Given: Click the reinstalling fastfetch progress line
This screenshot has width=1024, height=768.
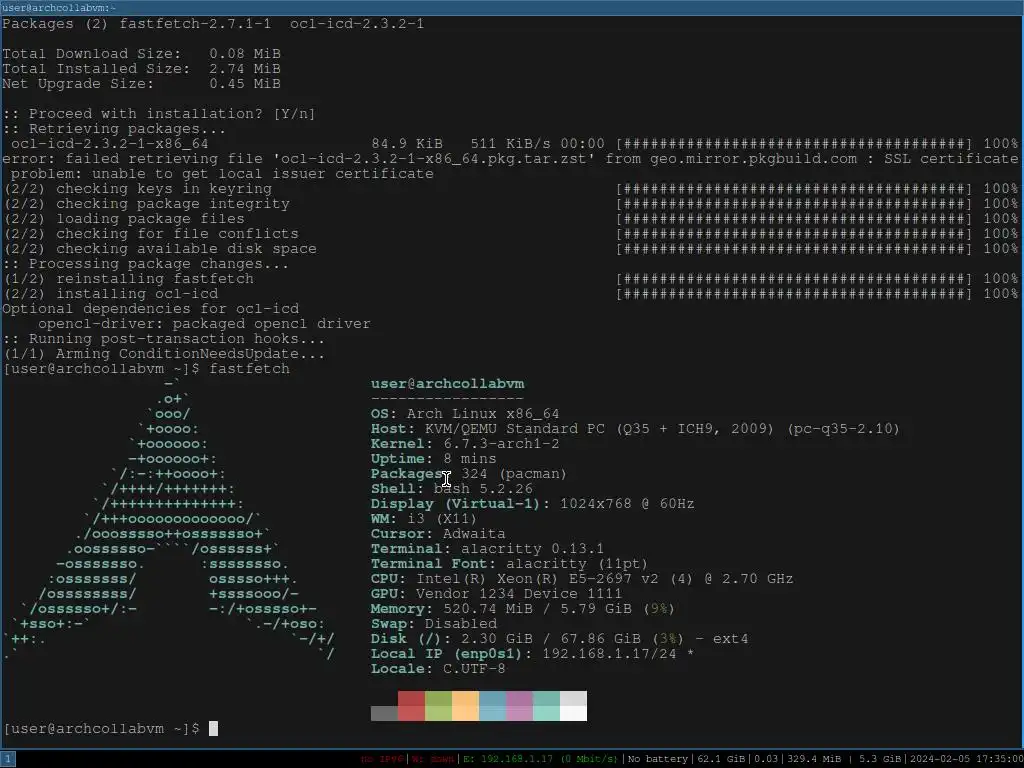Looking at the screenshot, I should pos(511,279).
